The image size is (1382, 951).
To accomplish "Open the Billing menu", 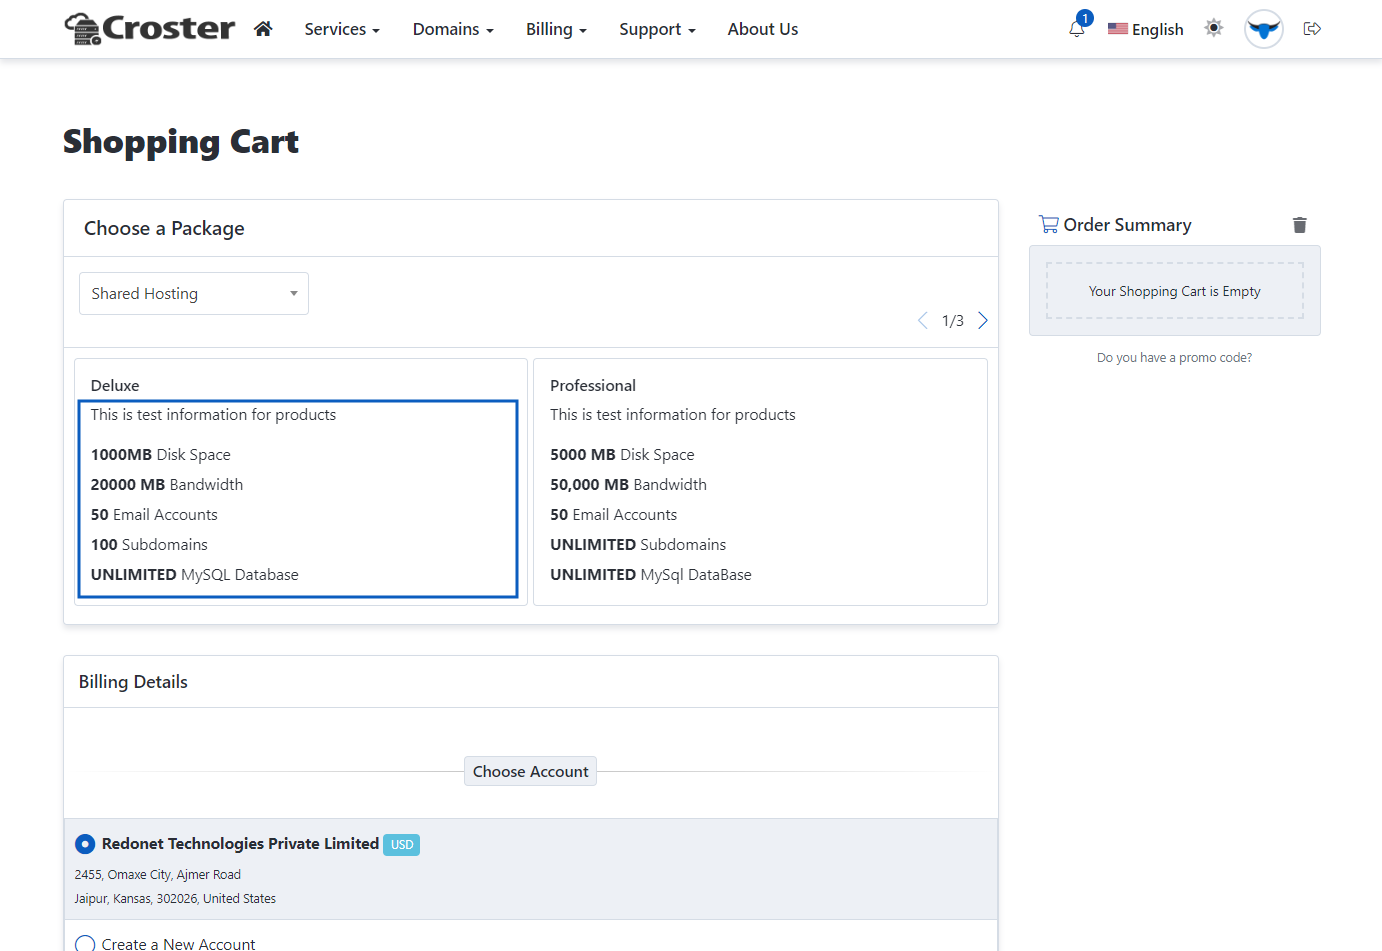I will click(x=556, y=30).
